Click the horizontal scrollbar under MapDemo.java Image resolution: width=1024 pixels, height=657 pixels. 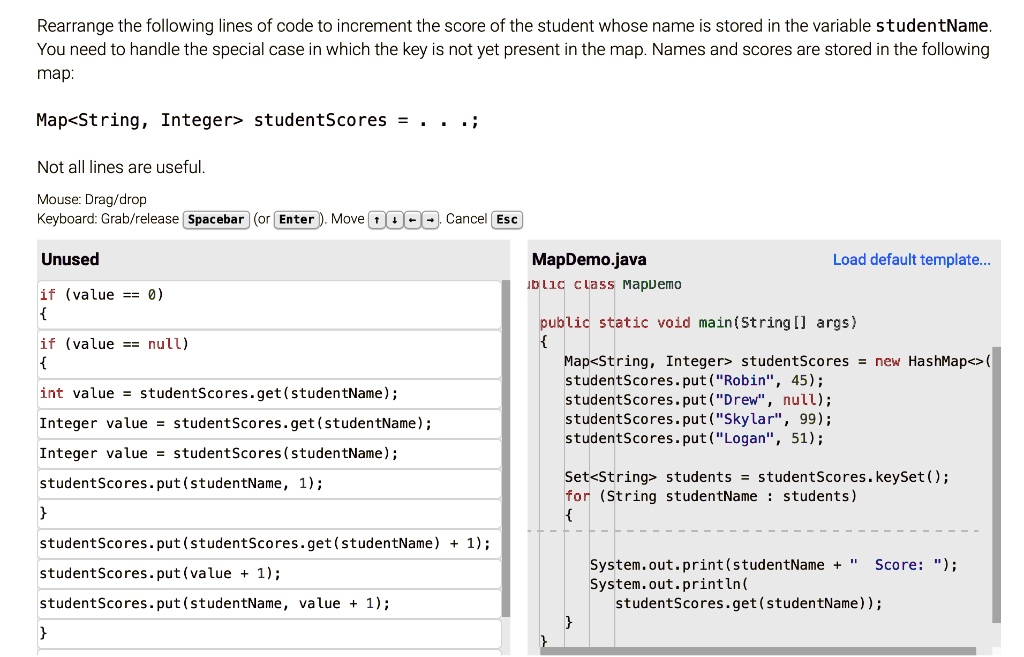click(x=760, y=651)
